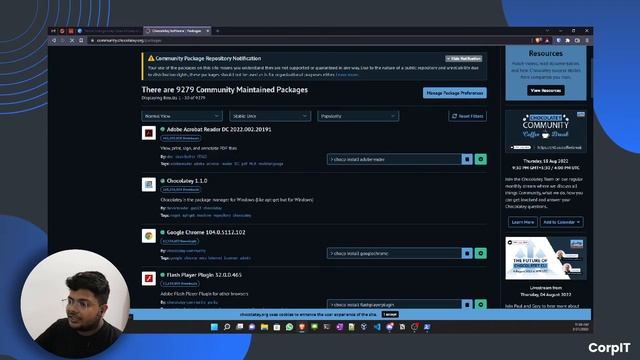Click the bookmark icon beside the address bar
The image size is (640, 360).
(81, 40)
